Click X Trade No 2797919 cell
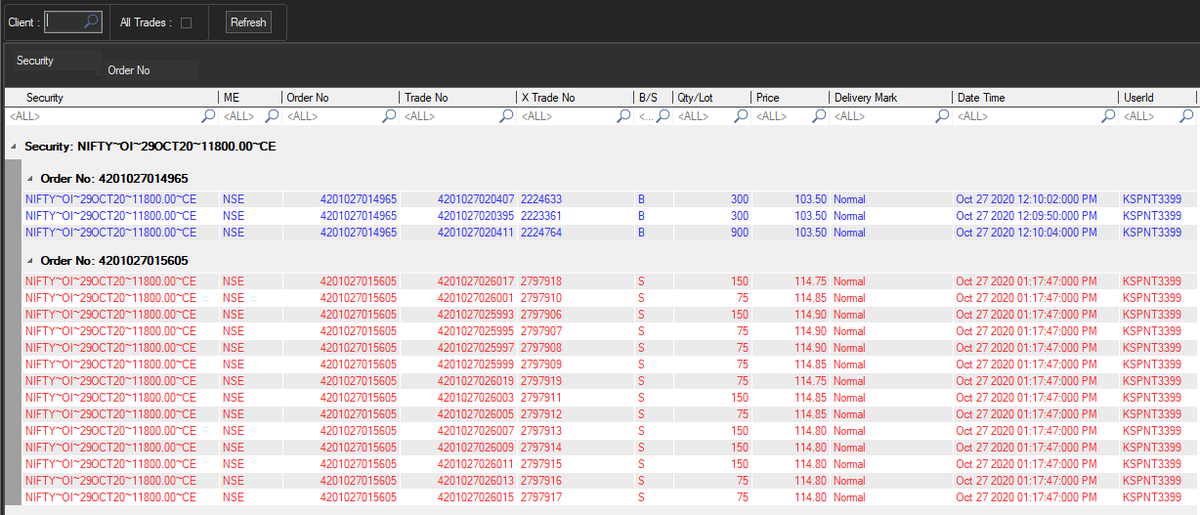Screen dimensions: 1200x515 coord(575,381)
